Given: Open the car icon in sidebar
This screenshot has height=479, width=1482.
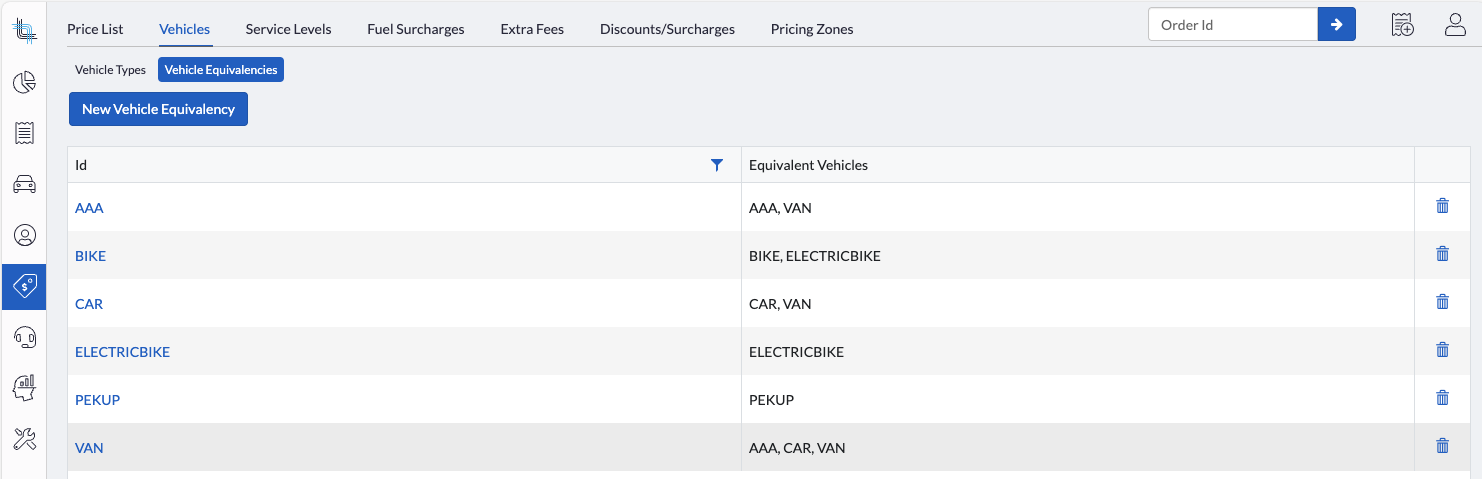Looking at the screenshot, I should tap(24, 184).
